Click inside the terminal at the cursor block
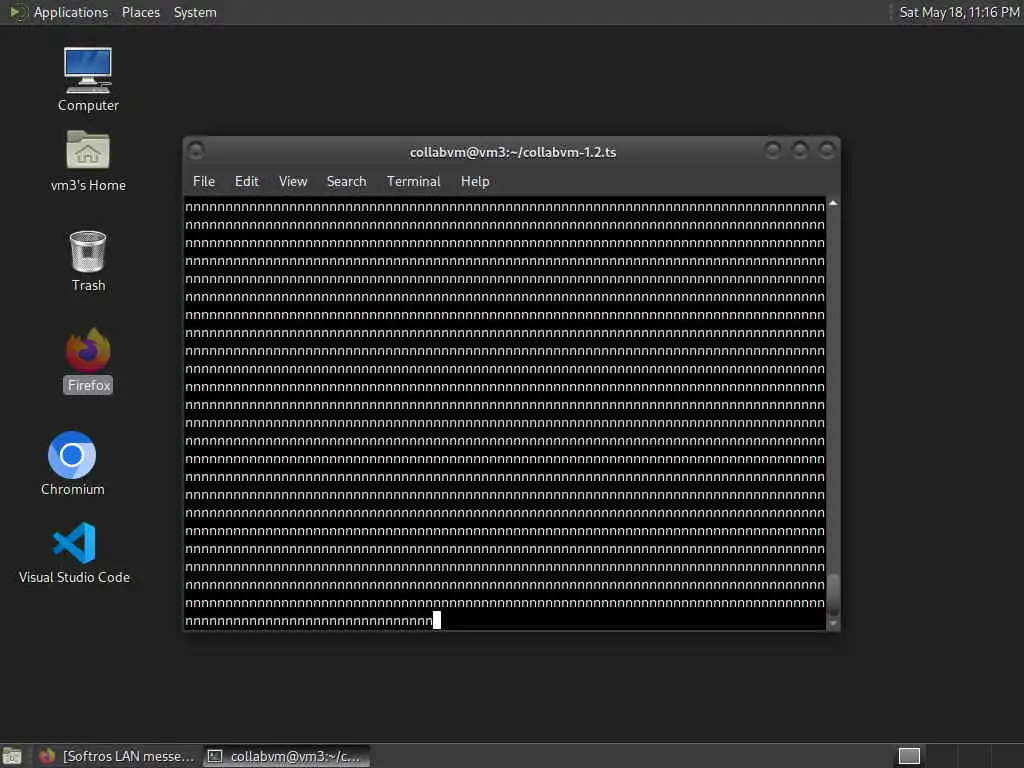Screen dimensions: 1024x768 (x=437, y=620)
